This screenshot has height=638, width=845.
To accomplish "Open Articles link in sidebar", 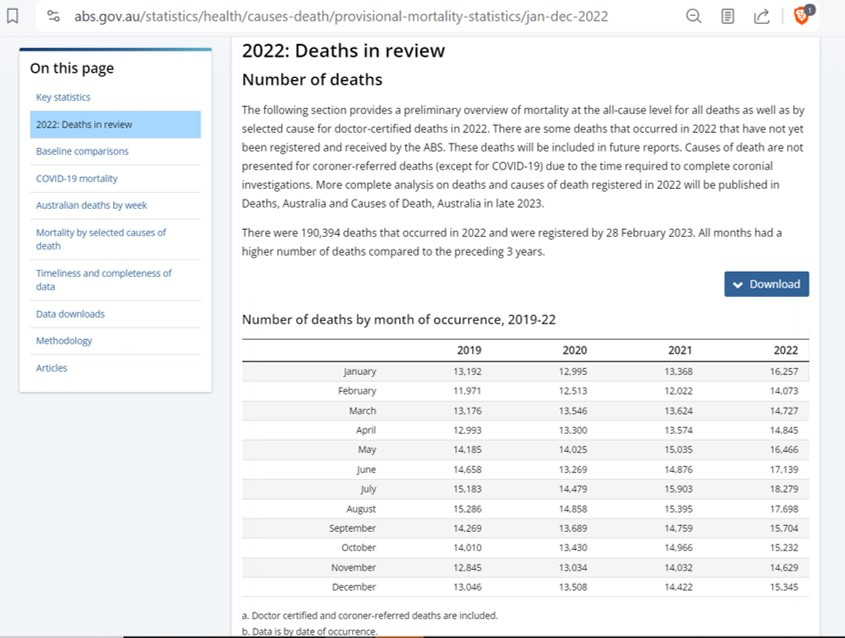I will click(x=51, y=368).
